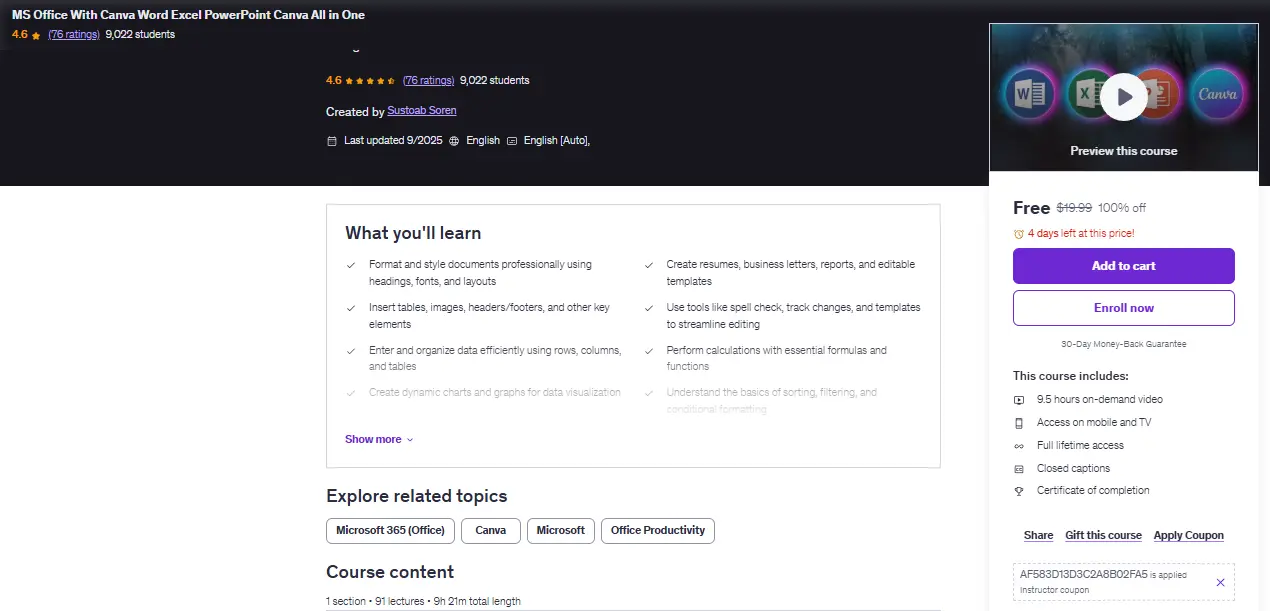Open (76 ratings) link in sticky top bar
The height and width of the screenshot is (611, 1270).
[74, 34]
